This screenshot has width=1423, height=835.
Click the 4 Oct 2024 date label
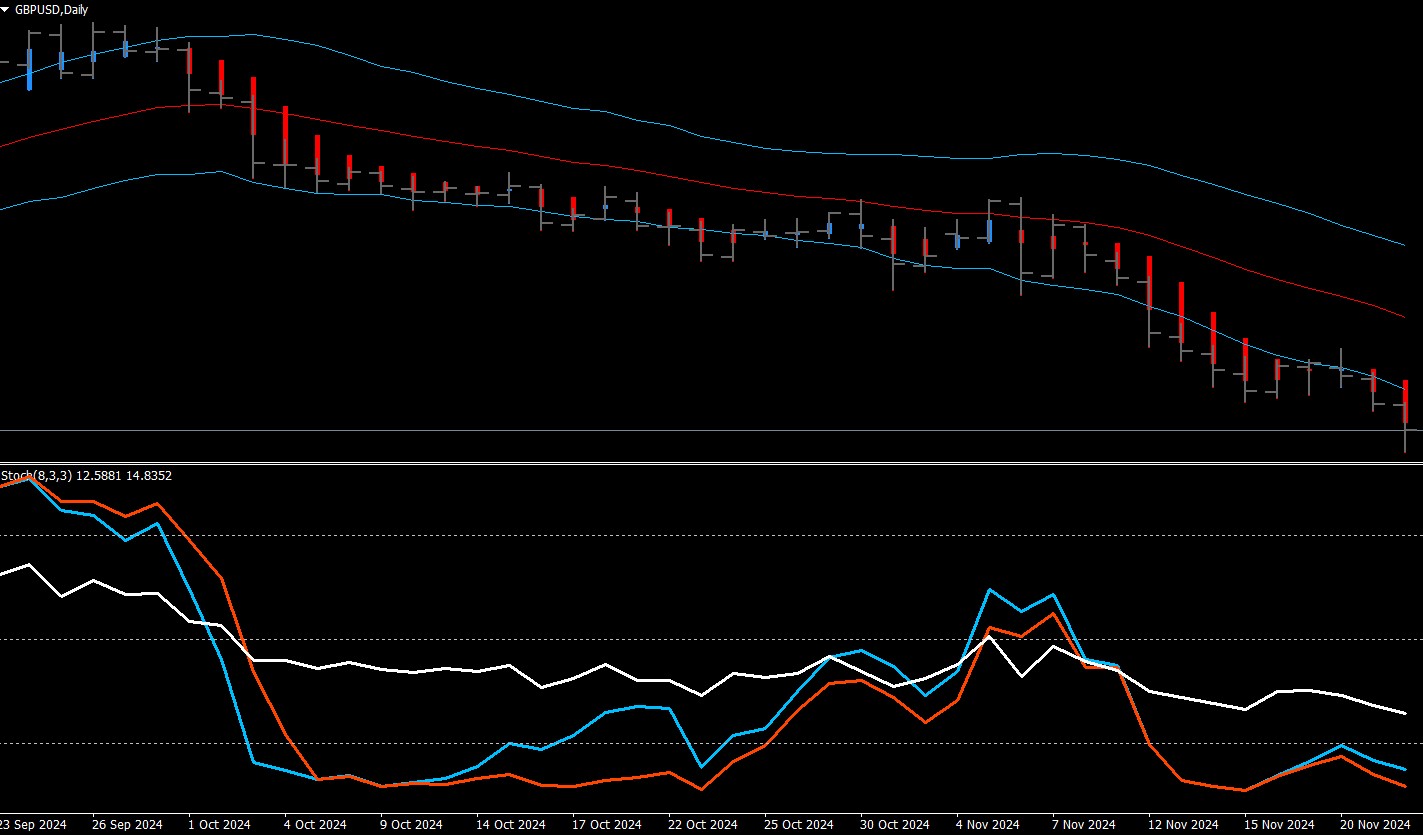(x=316, y=825)
